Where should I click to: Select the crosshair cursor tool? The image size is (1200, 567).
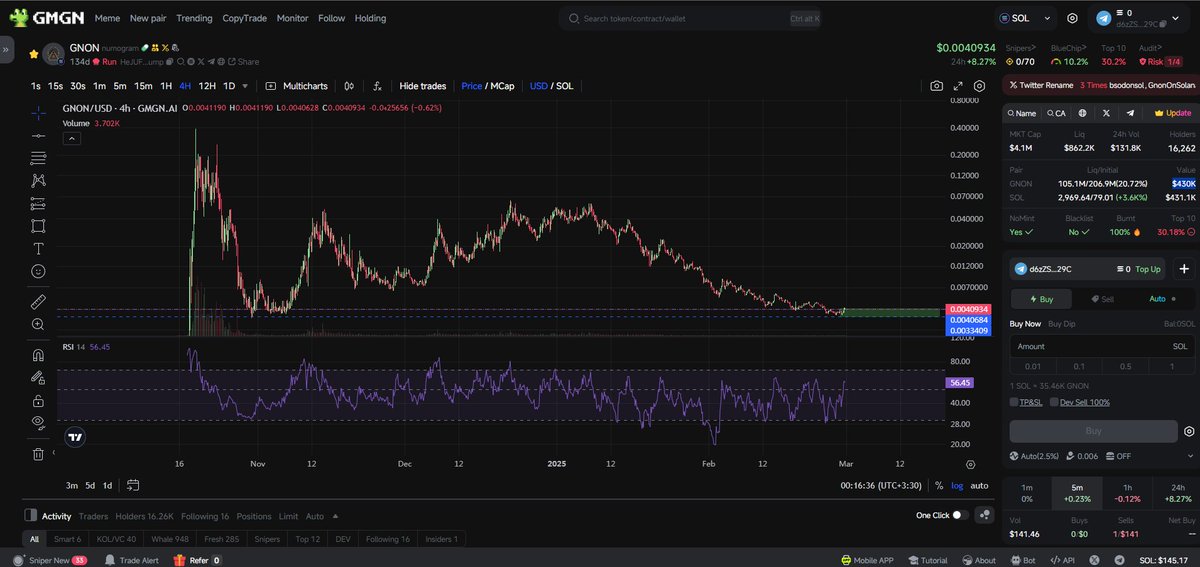tap(38, 112)
